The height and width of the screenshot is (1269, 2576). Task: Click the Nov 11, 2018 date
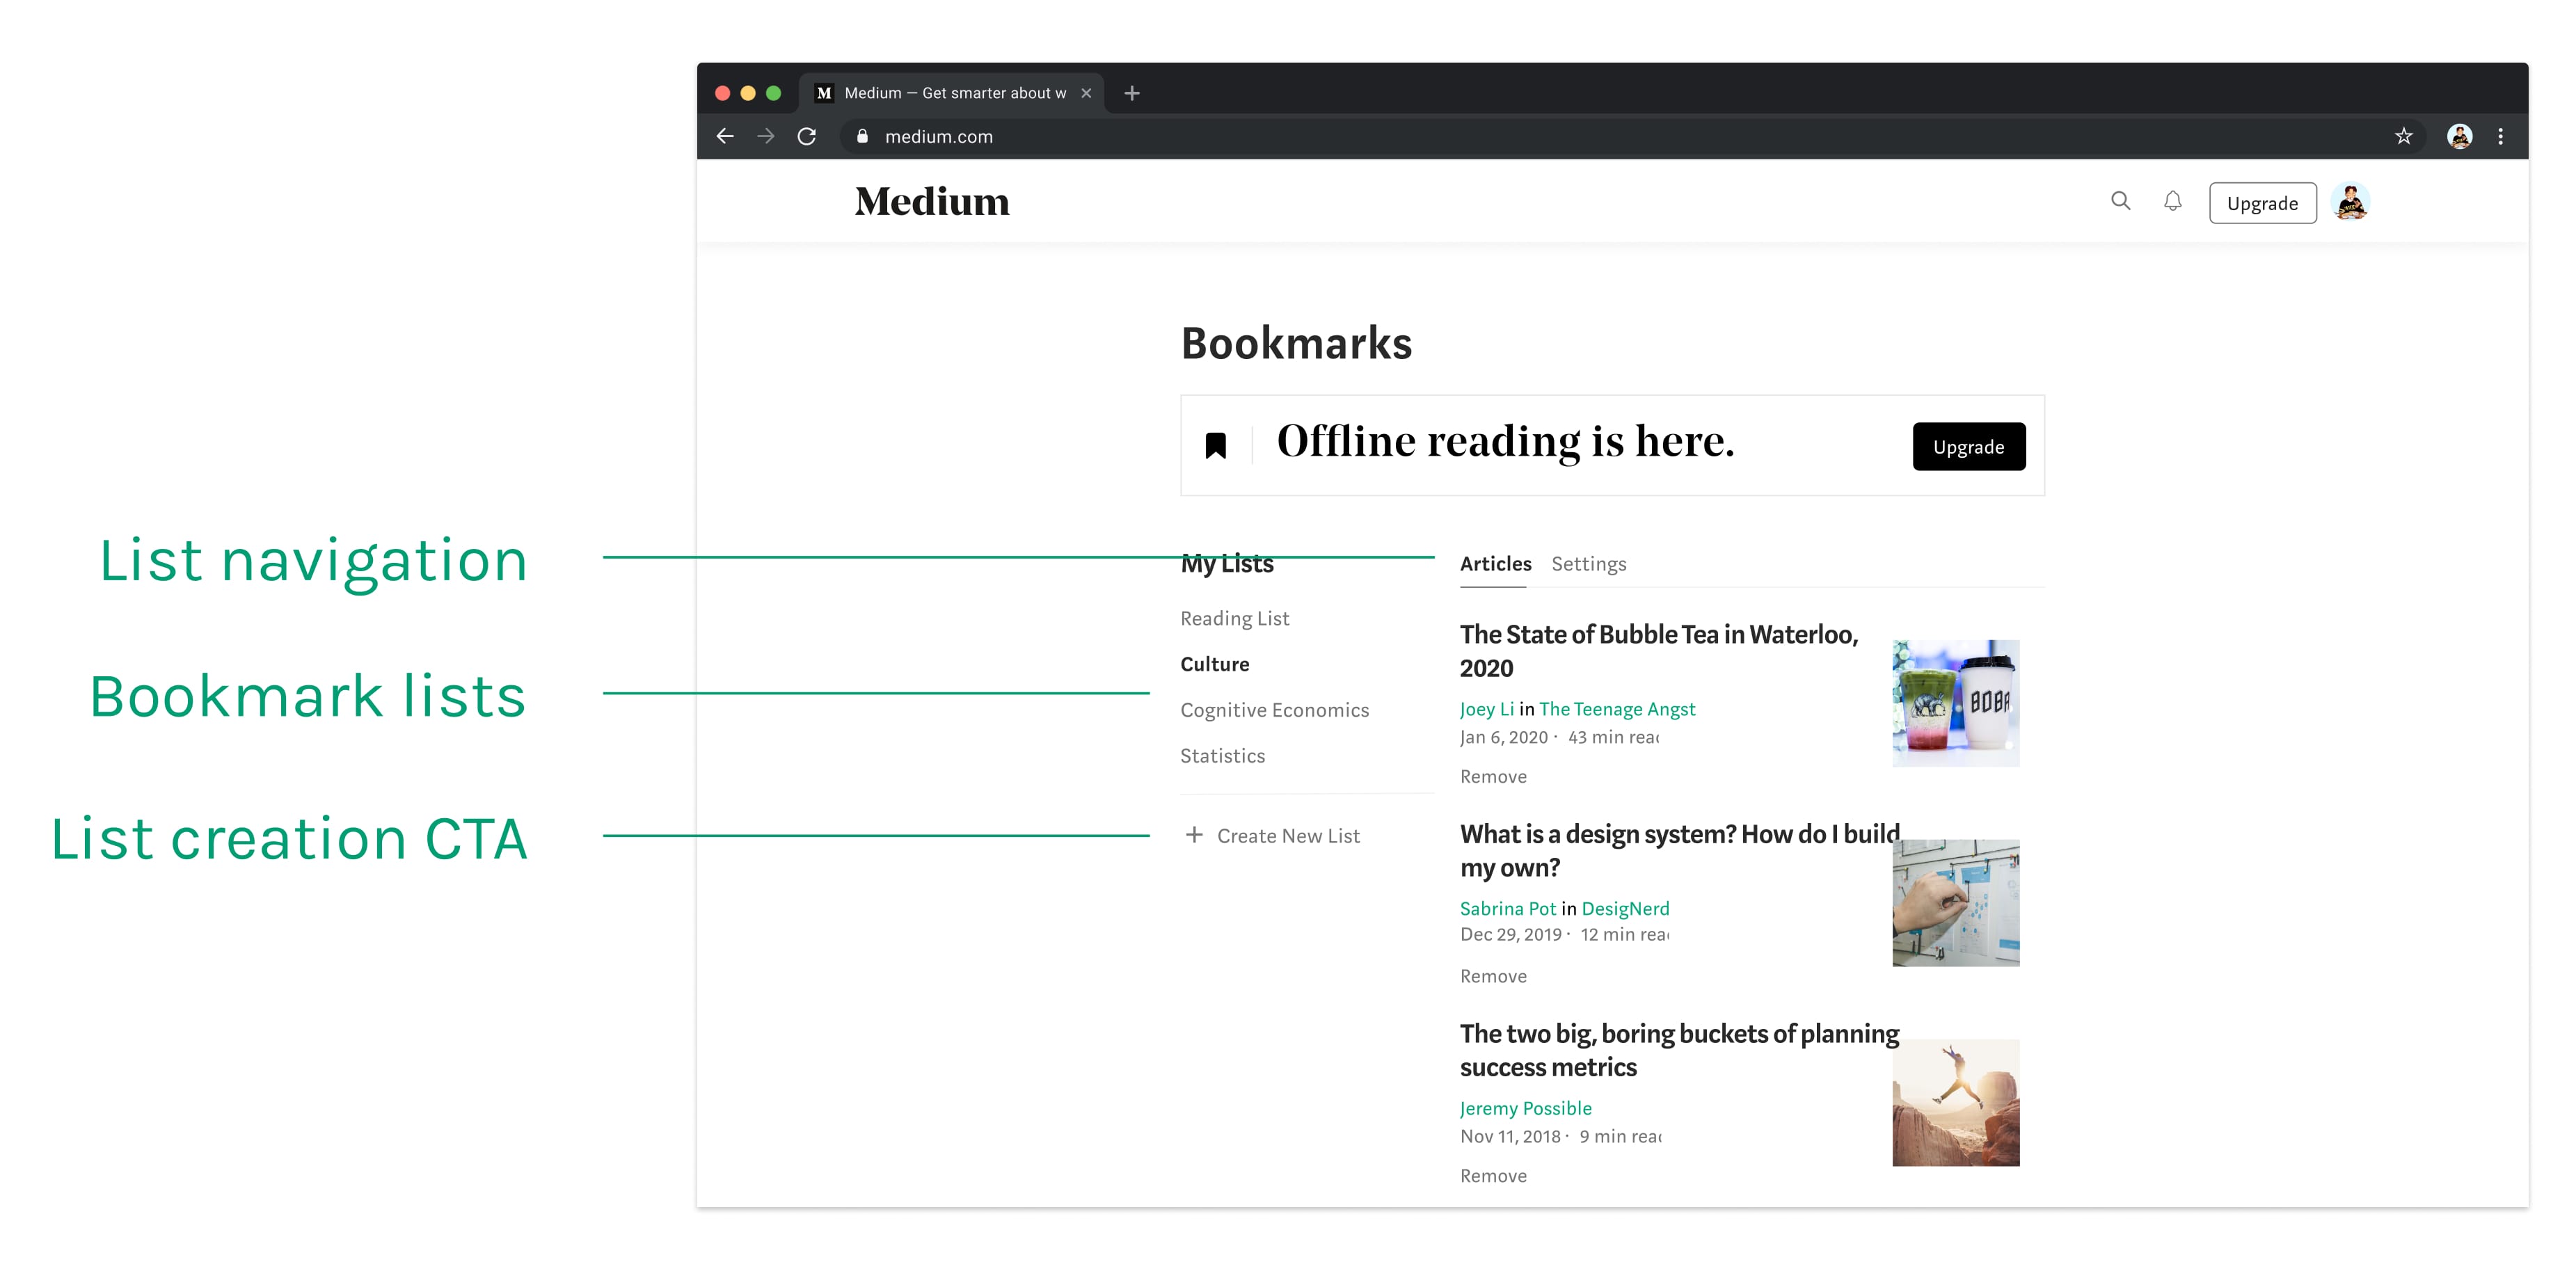point(1510,1137)
